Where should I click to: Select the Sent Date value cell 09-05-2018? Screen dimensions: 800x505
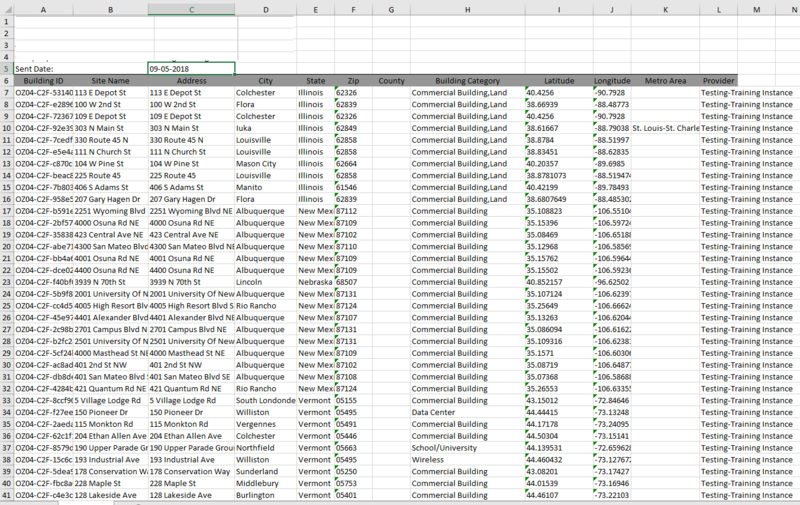pyautogui.click(x=191, y=69)
